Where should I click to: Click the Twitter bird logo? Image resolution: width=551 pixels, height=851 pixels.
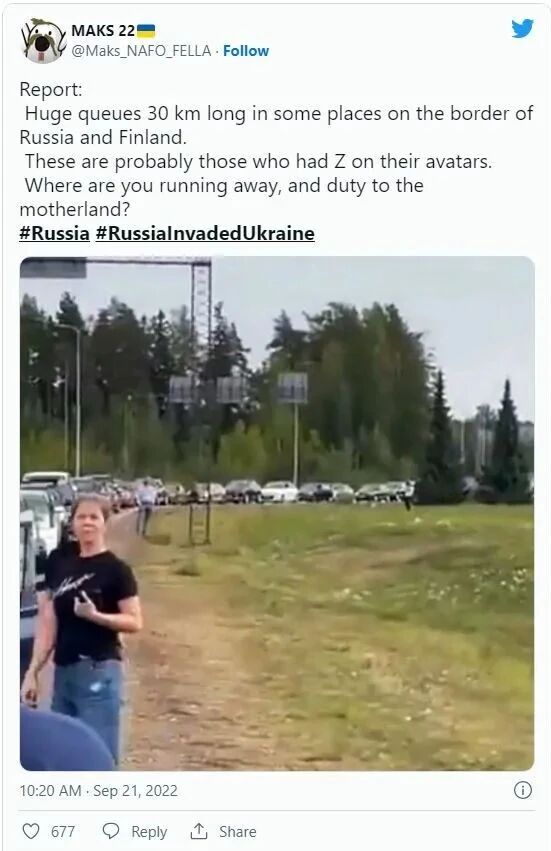[x=522, y=28]
